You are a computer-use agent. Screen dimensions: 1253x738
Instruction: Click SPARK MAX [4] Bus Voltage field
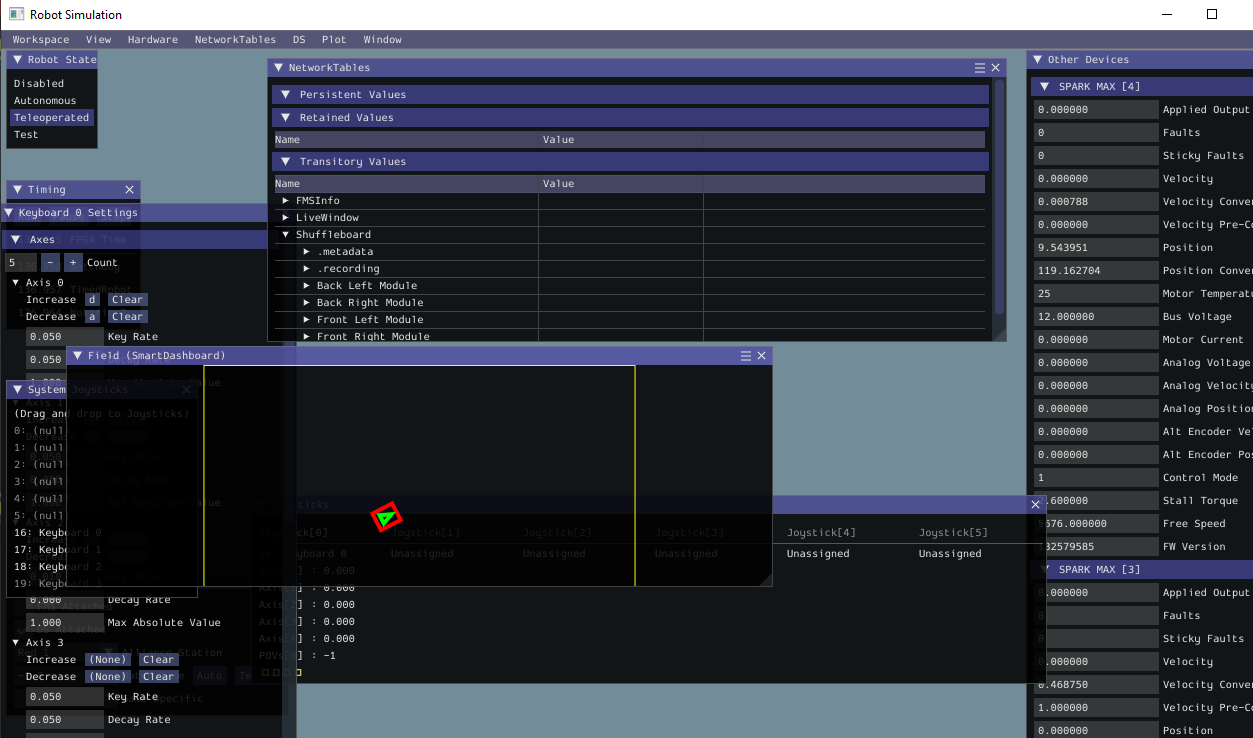pos(1095,317)
